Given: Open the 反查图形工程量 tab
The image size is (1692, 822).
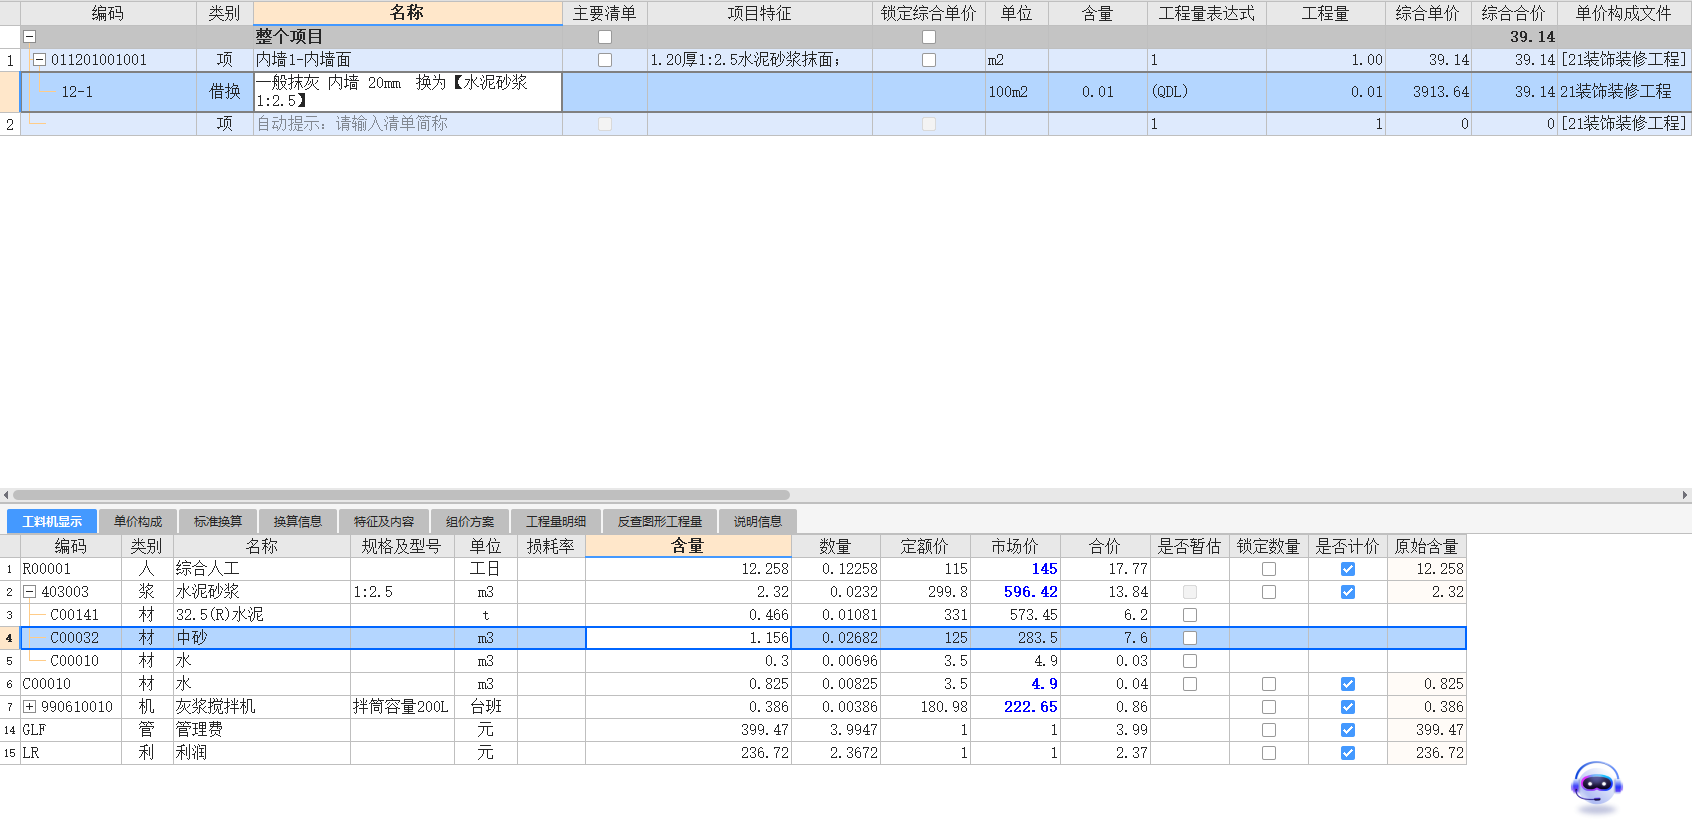Looking at the screenshot, I should (660, 521).
